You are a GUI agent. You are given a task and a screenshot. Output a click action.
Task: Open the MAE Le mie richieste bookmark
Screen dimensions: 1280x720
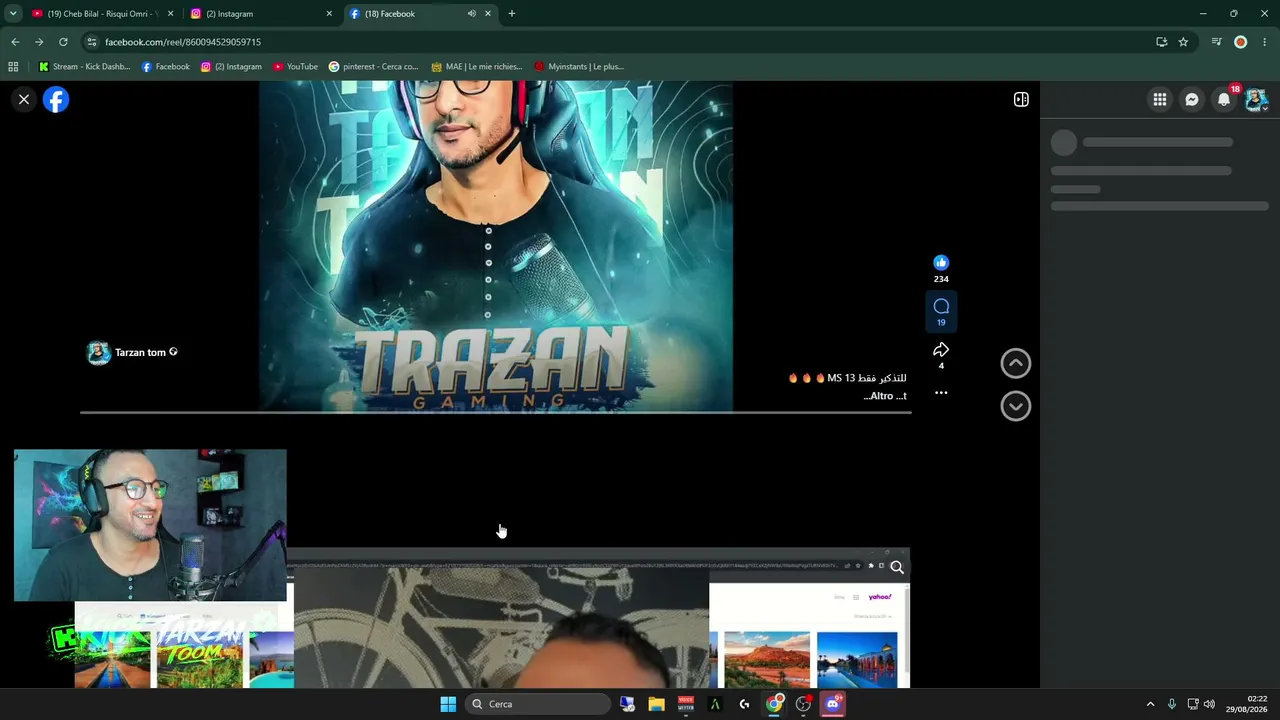pos(476,67)
